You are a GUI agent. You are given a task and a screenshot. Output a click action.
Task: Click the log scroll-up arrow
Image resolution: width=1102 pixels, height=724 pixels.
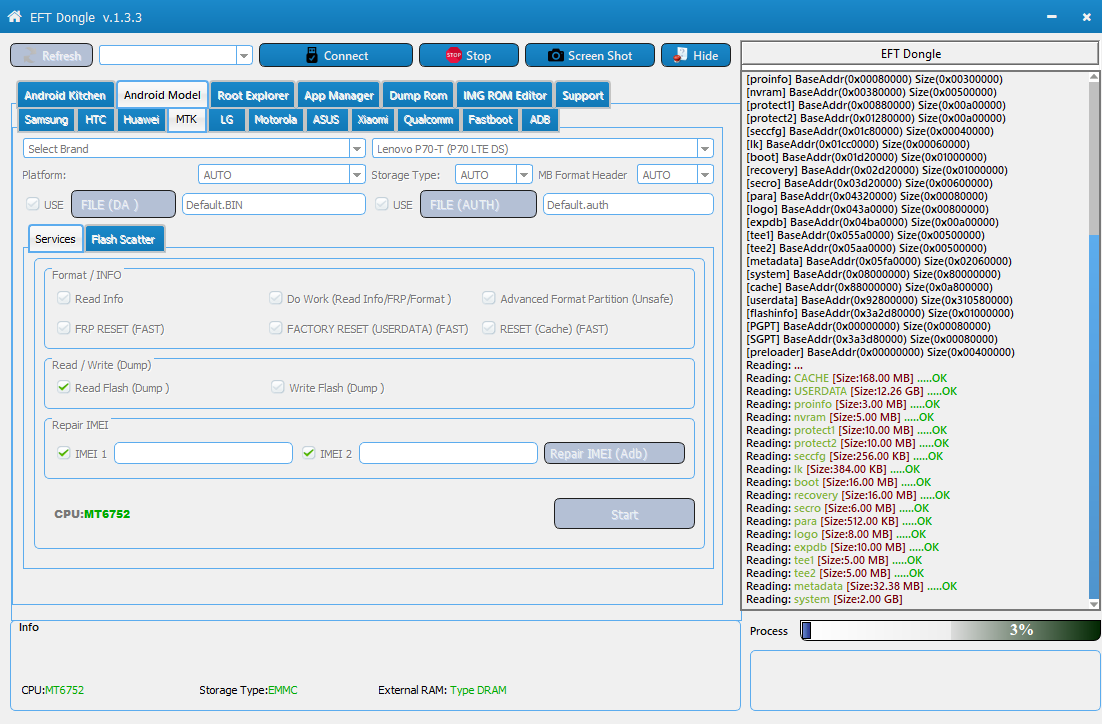pos(1094,77)
